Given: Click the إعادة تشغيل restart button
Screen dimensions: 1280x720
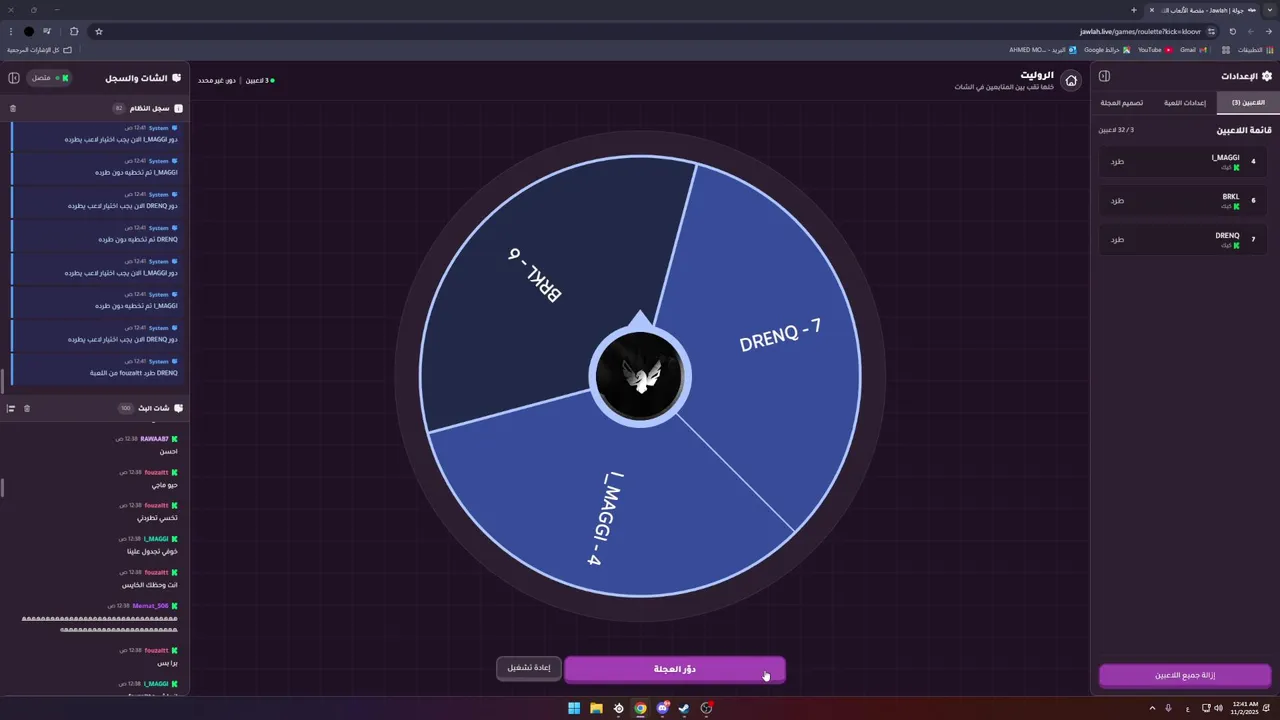Looking at the screenshot, I should (x=529, y=668).
